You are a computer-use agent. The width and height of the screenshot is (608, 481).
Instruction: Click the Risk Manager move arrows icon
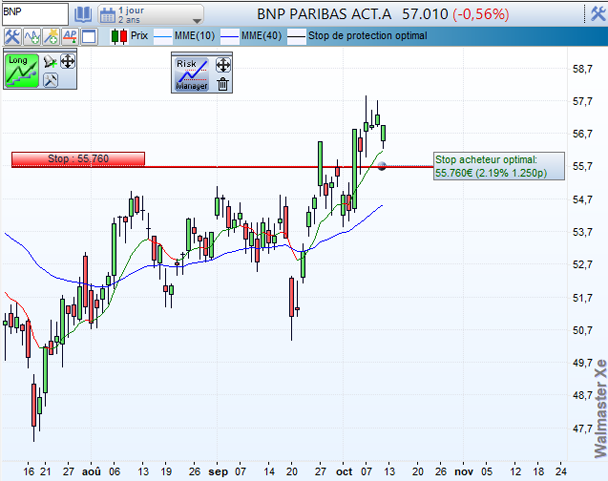(223, 65)
